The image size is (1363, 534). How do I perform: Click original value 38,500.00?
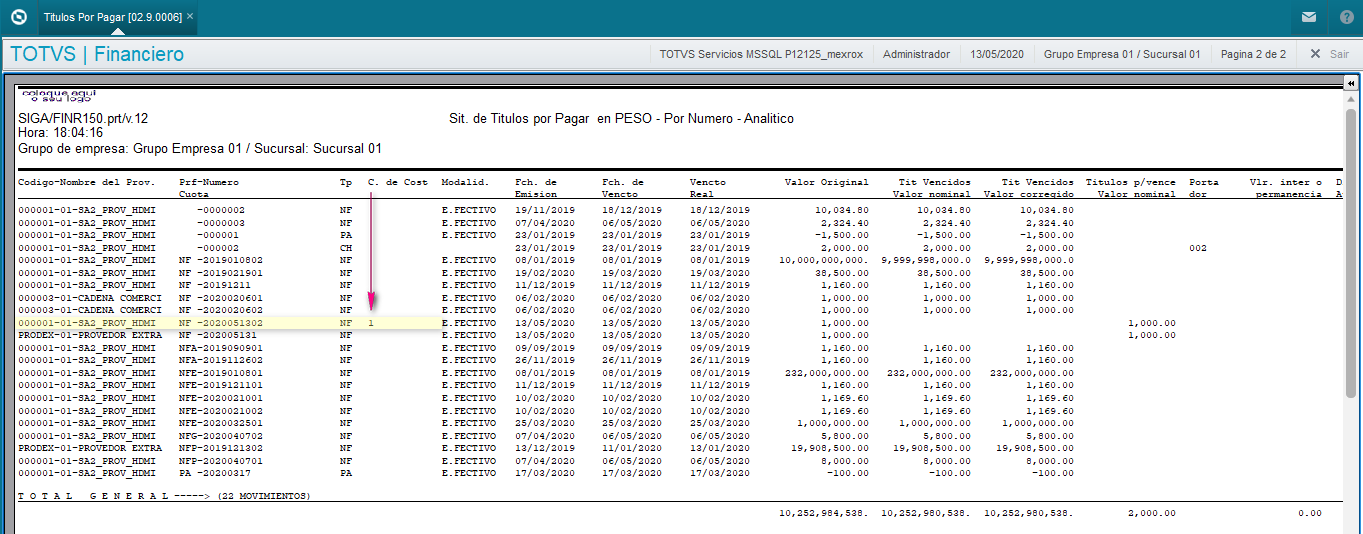coord(846,272)
